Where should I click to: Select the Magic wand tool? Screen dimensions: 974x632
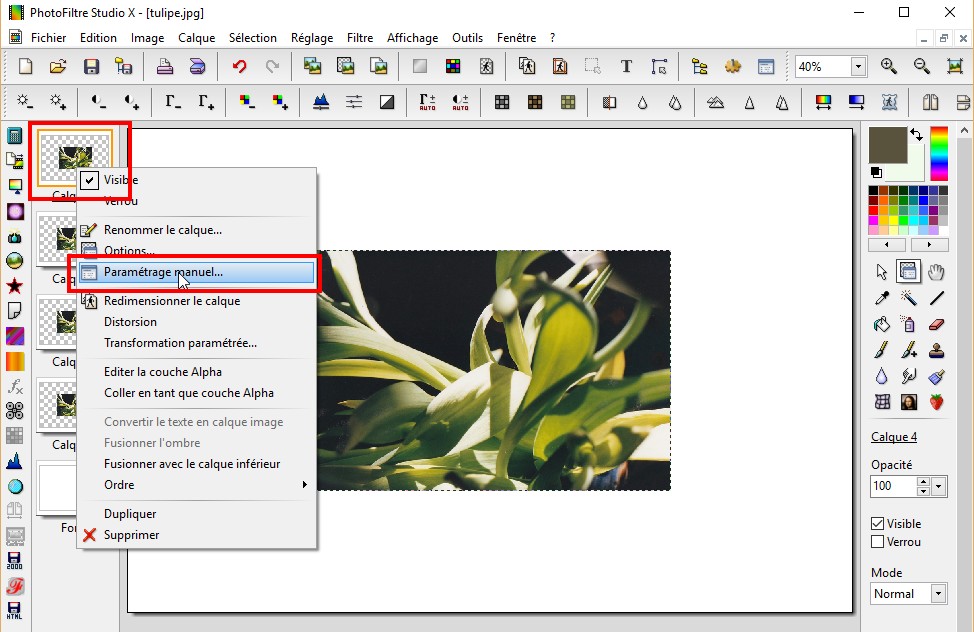(909, 298)
